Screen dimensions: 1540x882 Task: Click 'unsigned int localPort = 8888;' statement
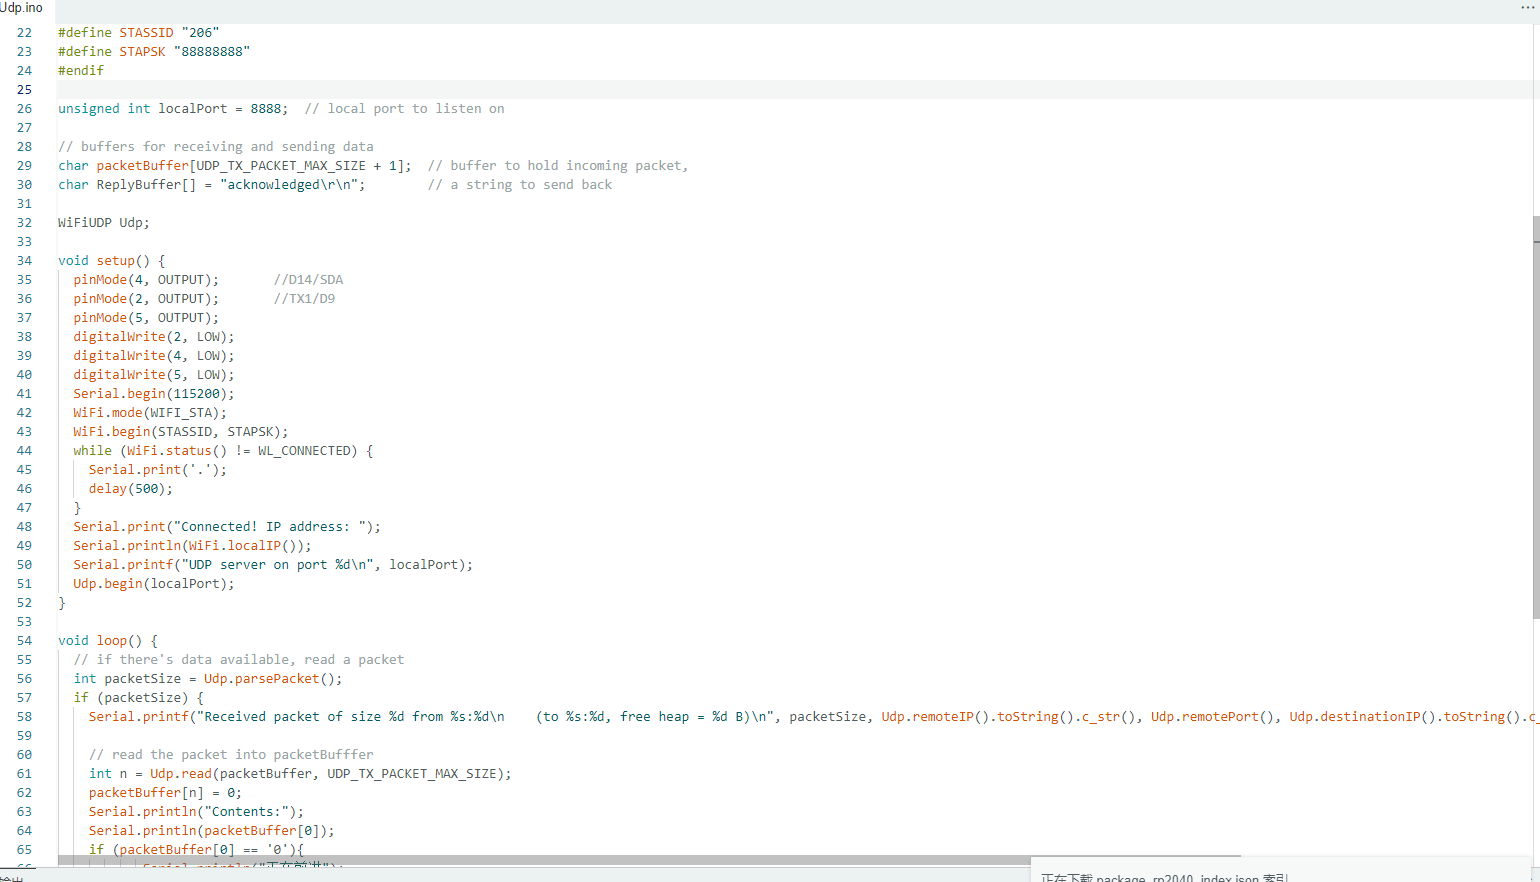point(173,109)
